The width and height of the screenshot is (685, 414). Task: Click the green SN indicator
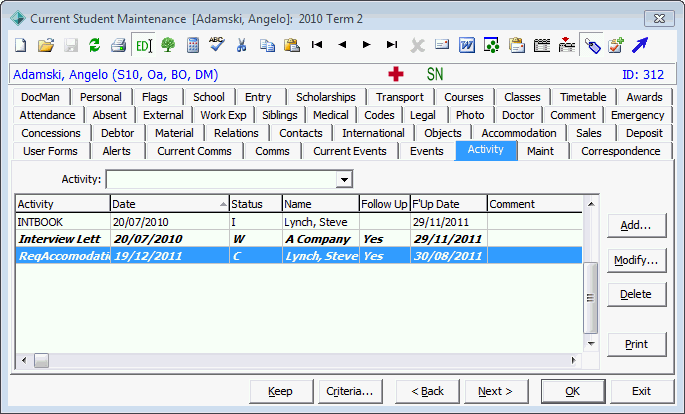coord(435,74)
